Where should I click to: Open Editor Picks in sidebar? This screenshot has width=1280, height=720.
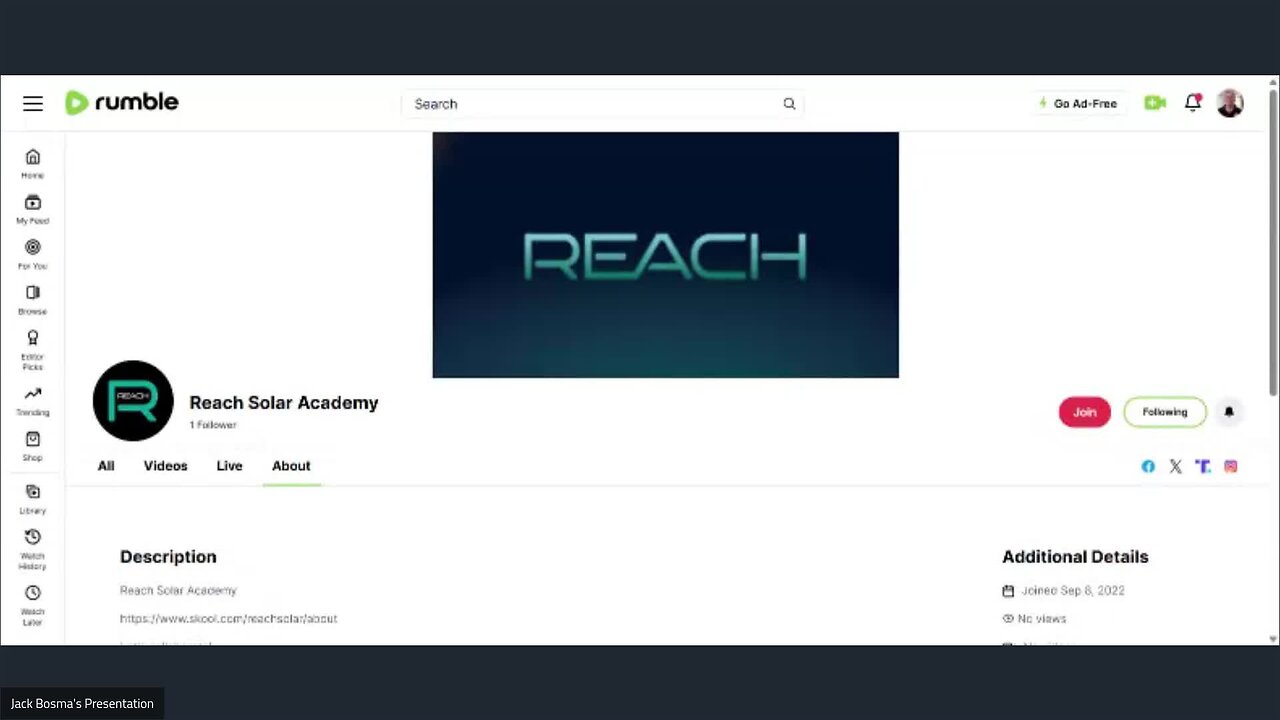coord(33,350)
